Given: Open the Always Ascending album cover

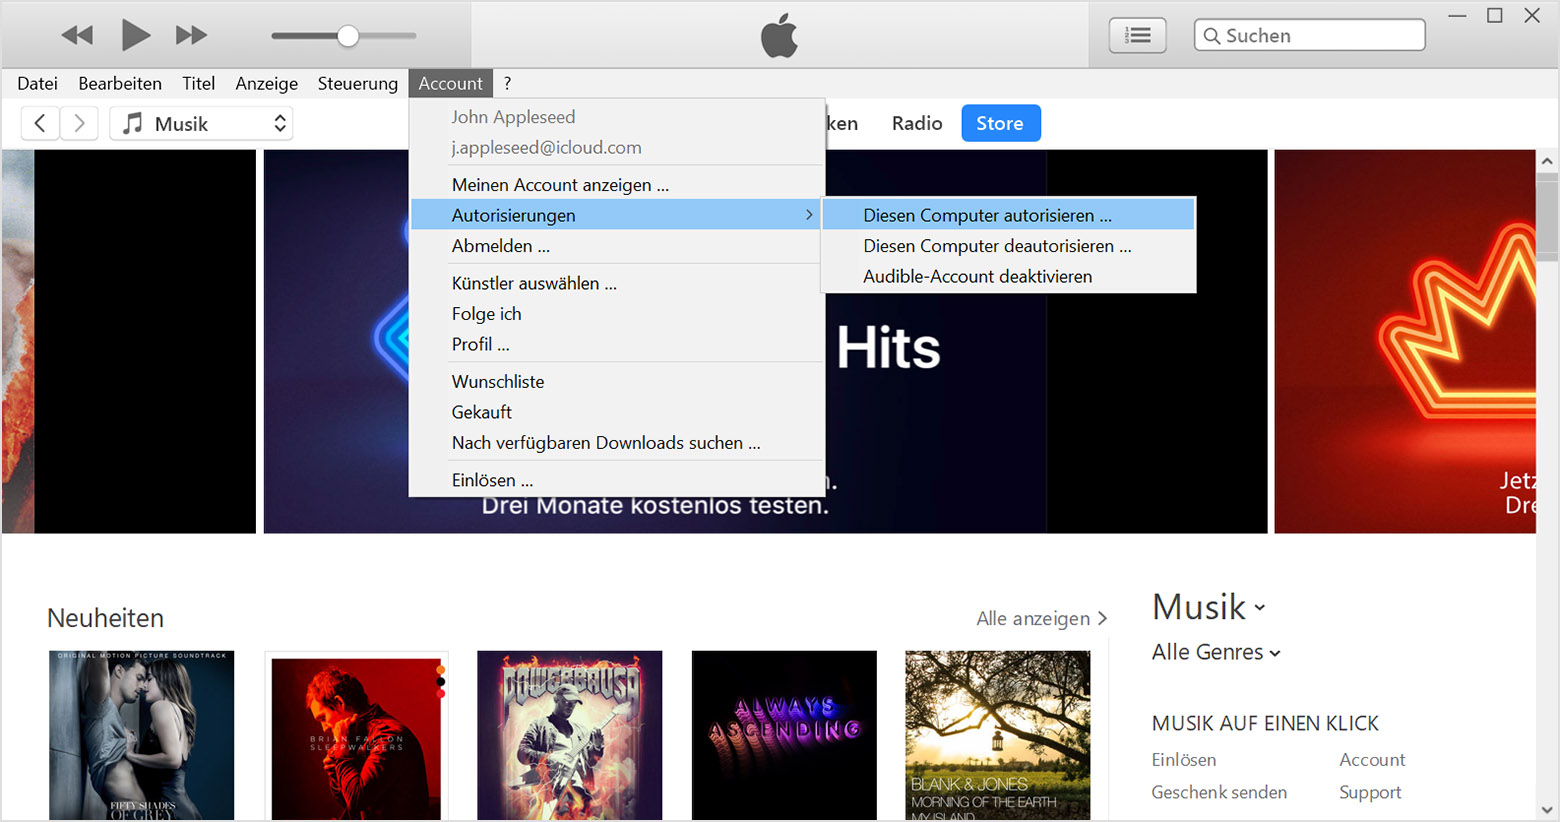Looking at the screenshot, I should coord(784,736).
